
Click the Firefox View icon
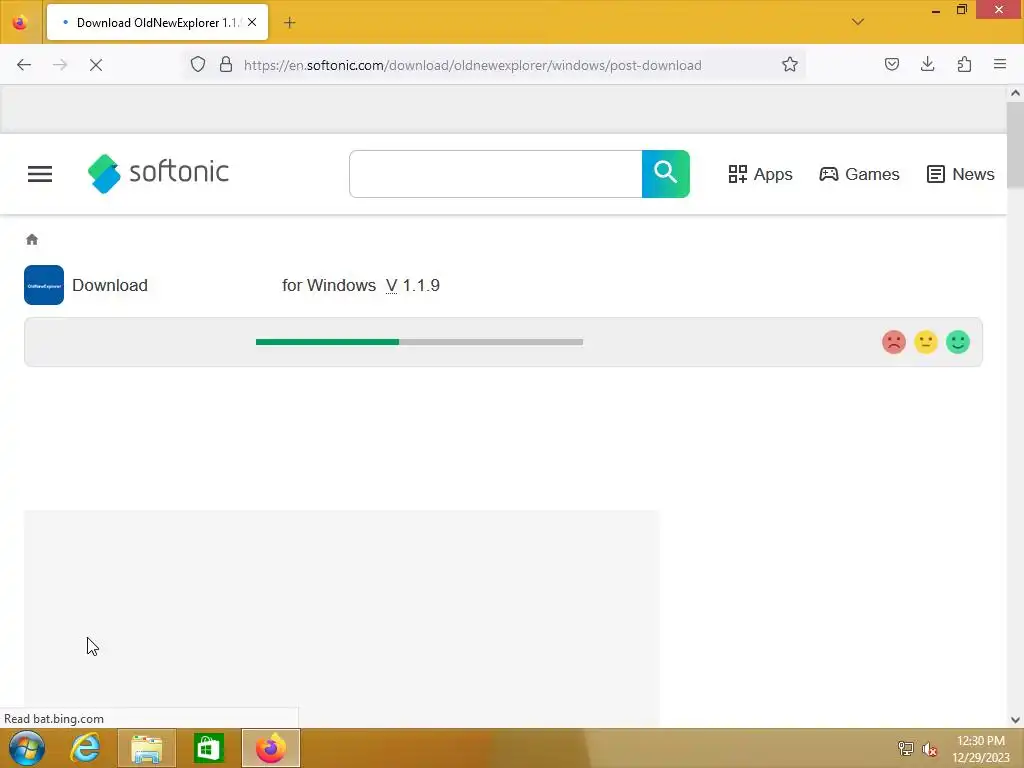click(20, 22)
